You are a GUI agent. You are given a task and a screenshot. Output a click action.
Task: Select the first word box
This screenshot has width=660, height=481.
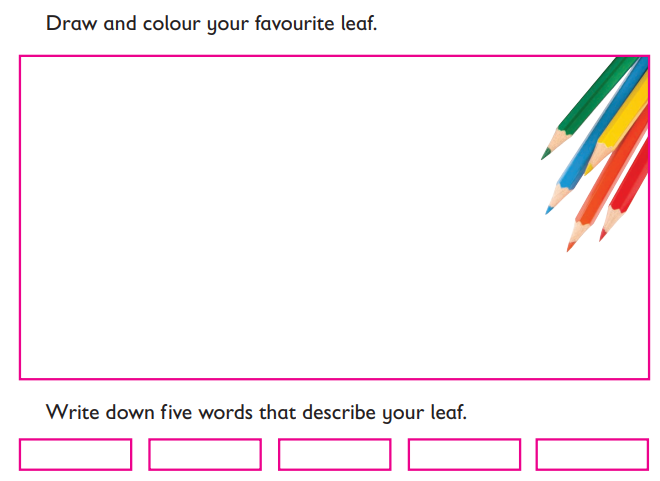pos(76,454)
